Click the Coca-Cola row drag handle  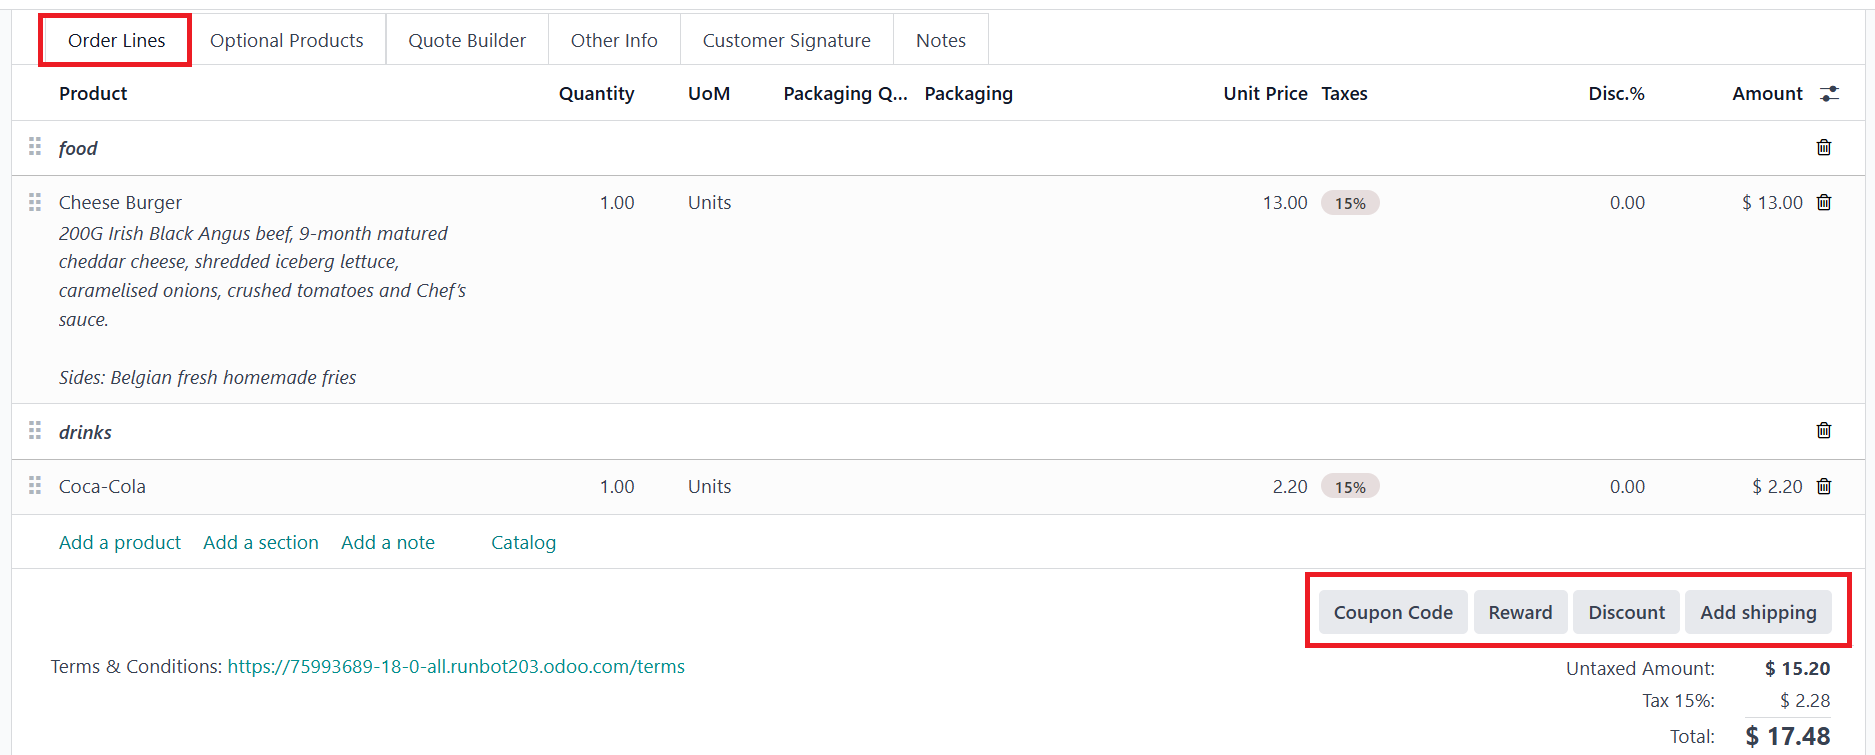coord(35,486)
